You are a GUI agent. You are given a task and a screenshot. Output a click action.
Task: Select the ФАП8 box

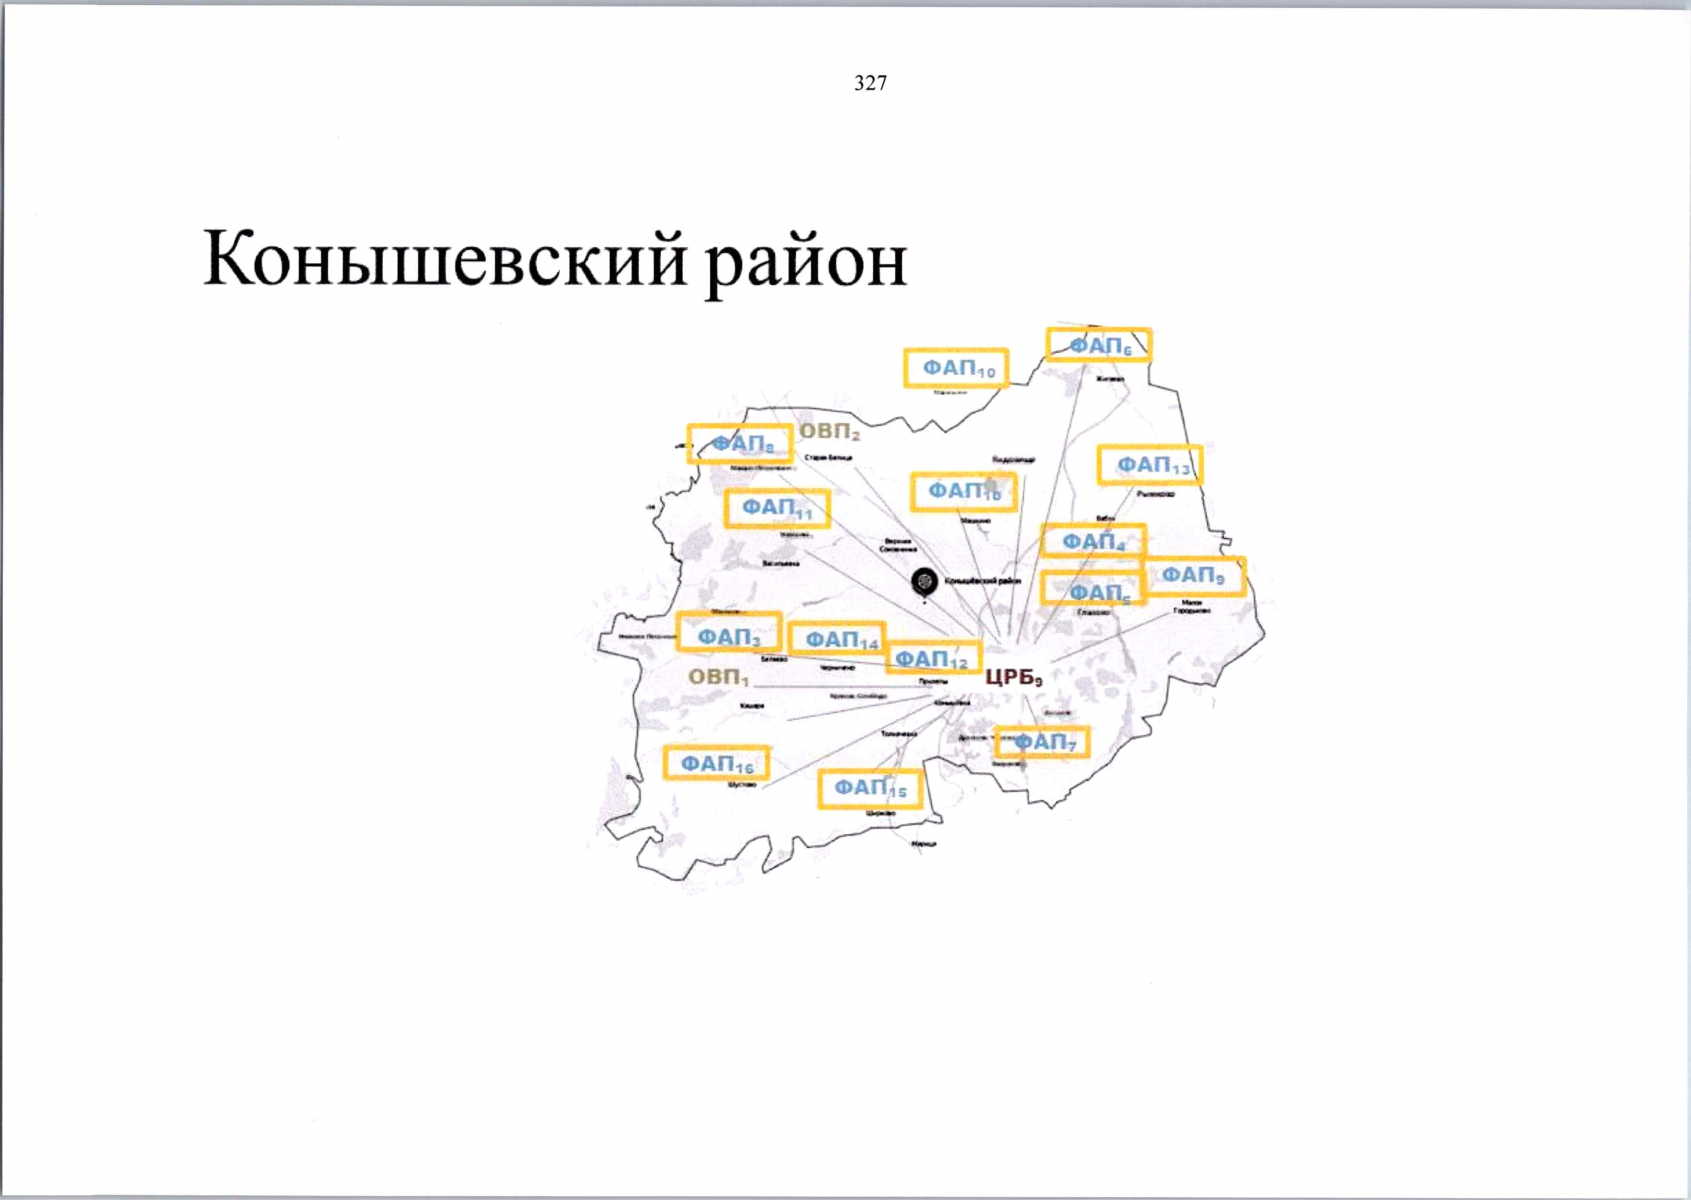pos(740,443)
